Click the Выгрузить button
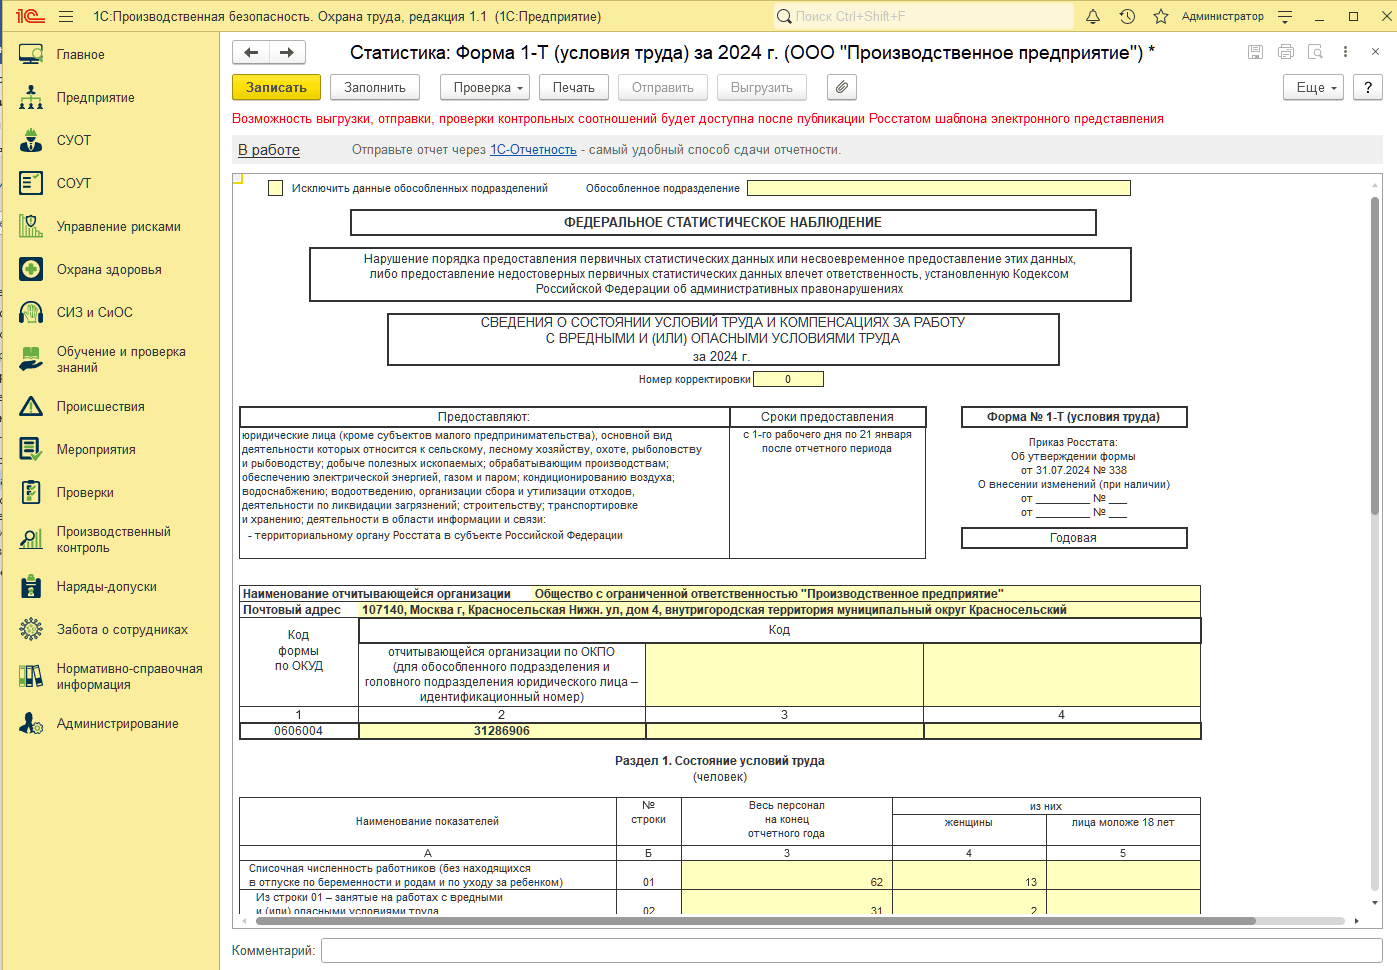Viewport: 1397px width, 970px height. [762, 88]
